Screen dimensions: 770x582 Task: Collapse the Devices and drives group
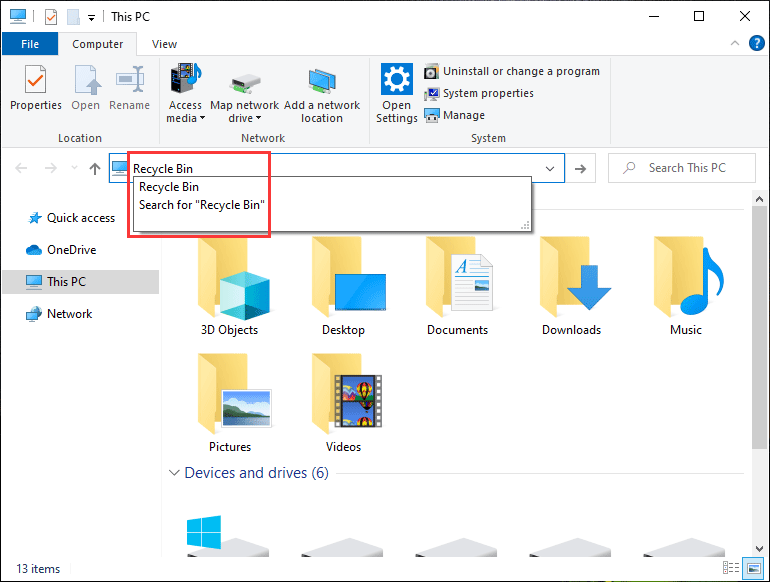point(174,473)
